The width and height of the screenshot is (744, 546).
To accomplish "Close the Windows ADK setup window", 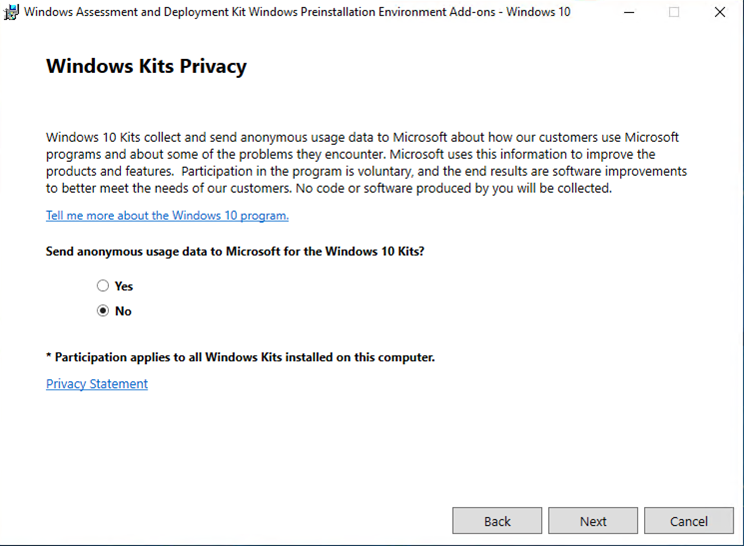I will click(x=720, y=13).
